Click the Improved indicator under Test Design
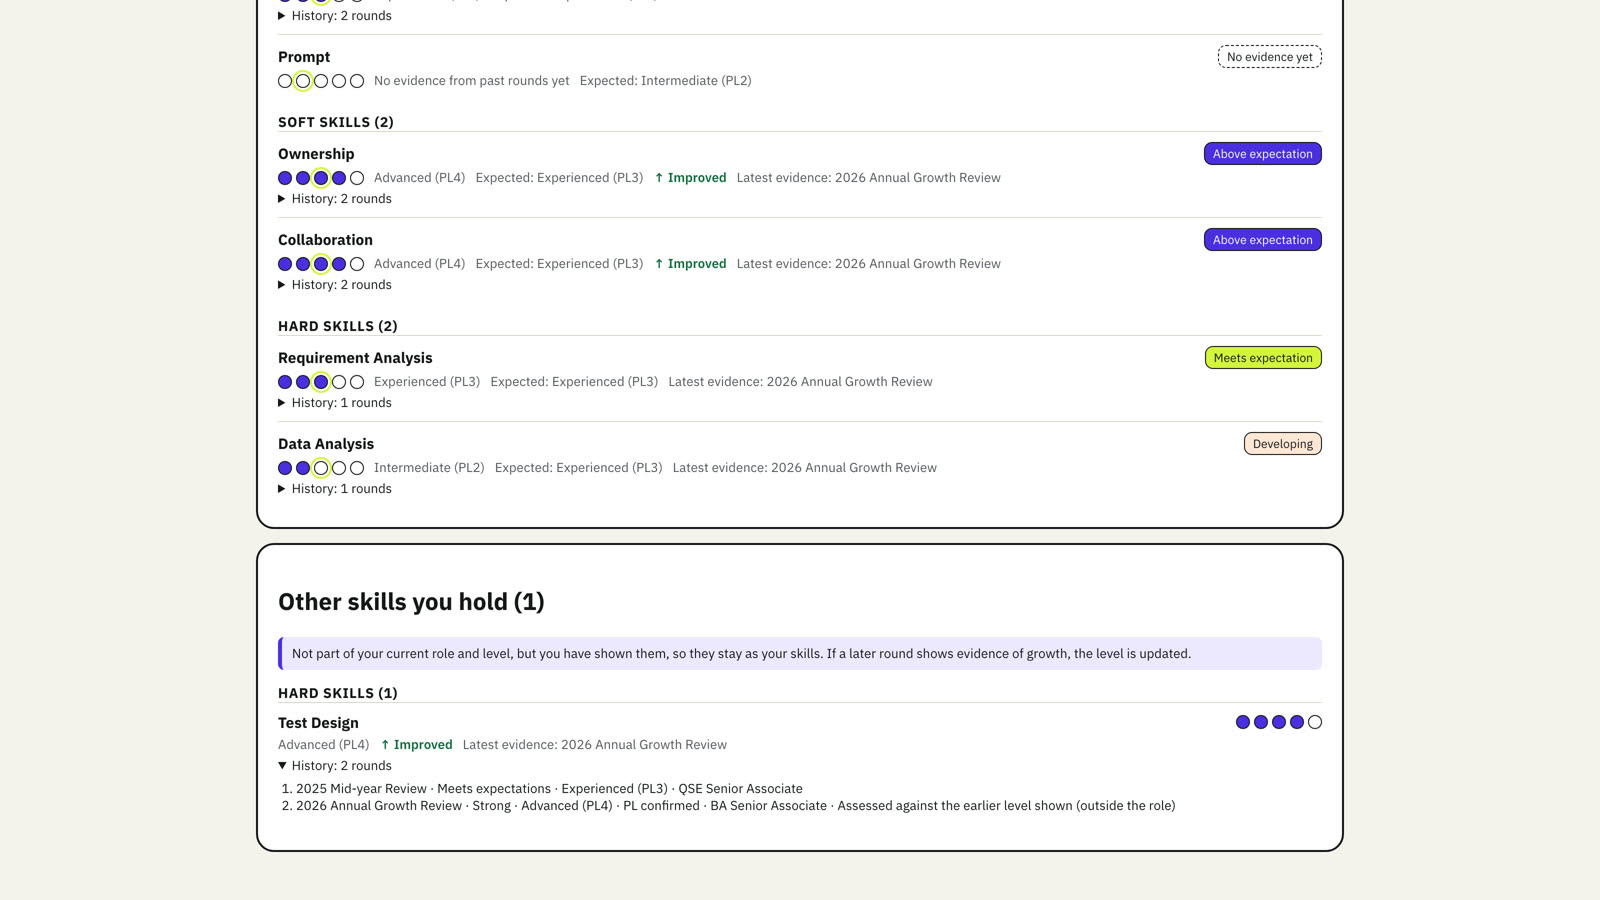Viewport: 1600px width, 900px height. click(416, 745)
